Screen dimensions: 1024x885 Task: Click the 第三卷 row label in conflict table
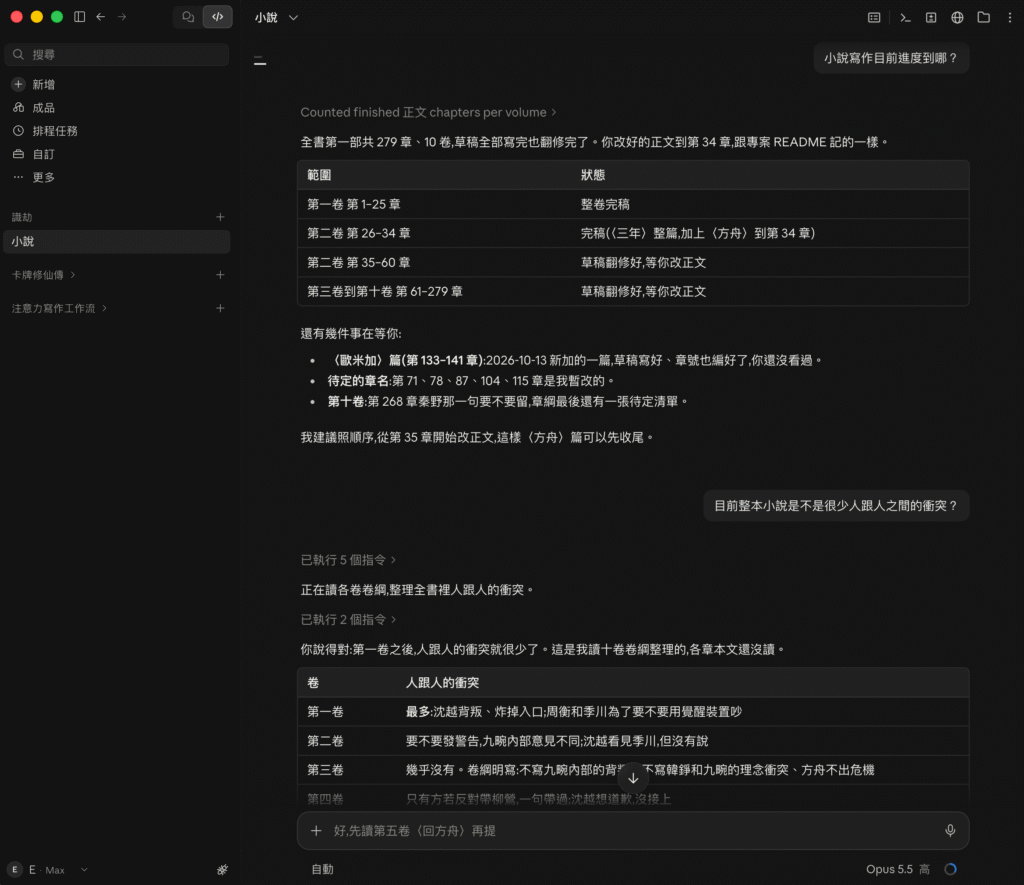[326, 770]
